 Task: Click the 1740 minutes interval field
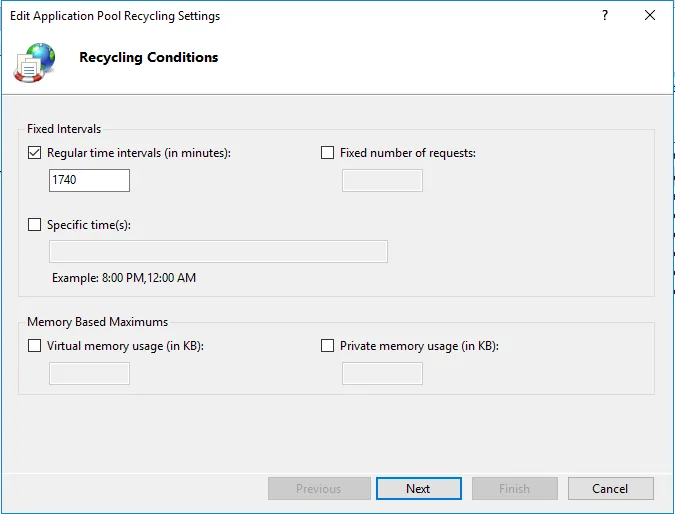click(x=89, y=180)
